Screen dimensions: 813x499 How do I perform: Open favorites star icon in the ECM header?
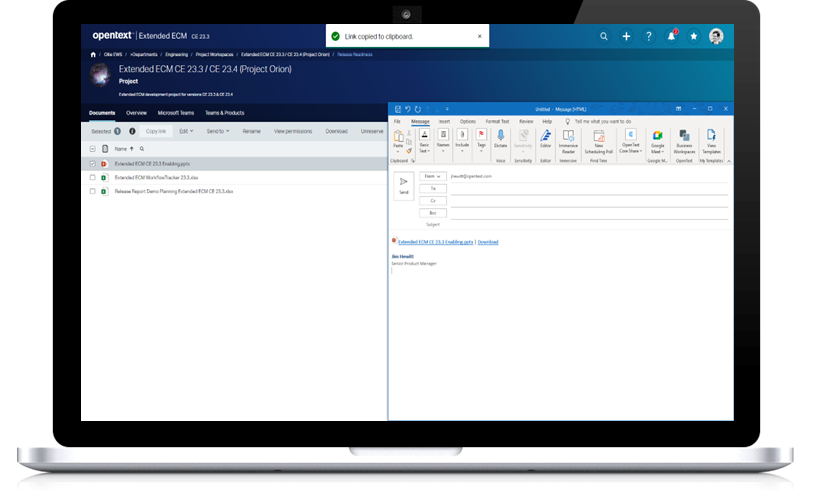pyautogui.click(x=694, y=36)
